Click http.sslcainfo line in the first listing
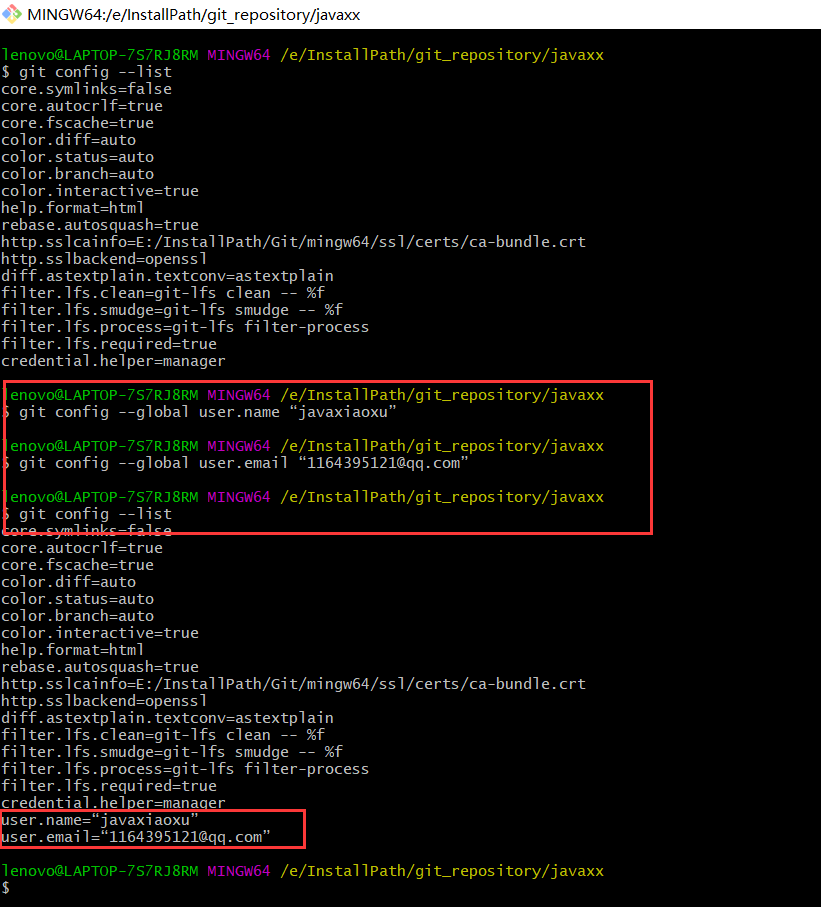821x907 pixels. (x=293, y=241)
